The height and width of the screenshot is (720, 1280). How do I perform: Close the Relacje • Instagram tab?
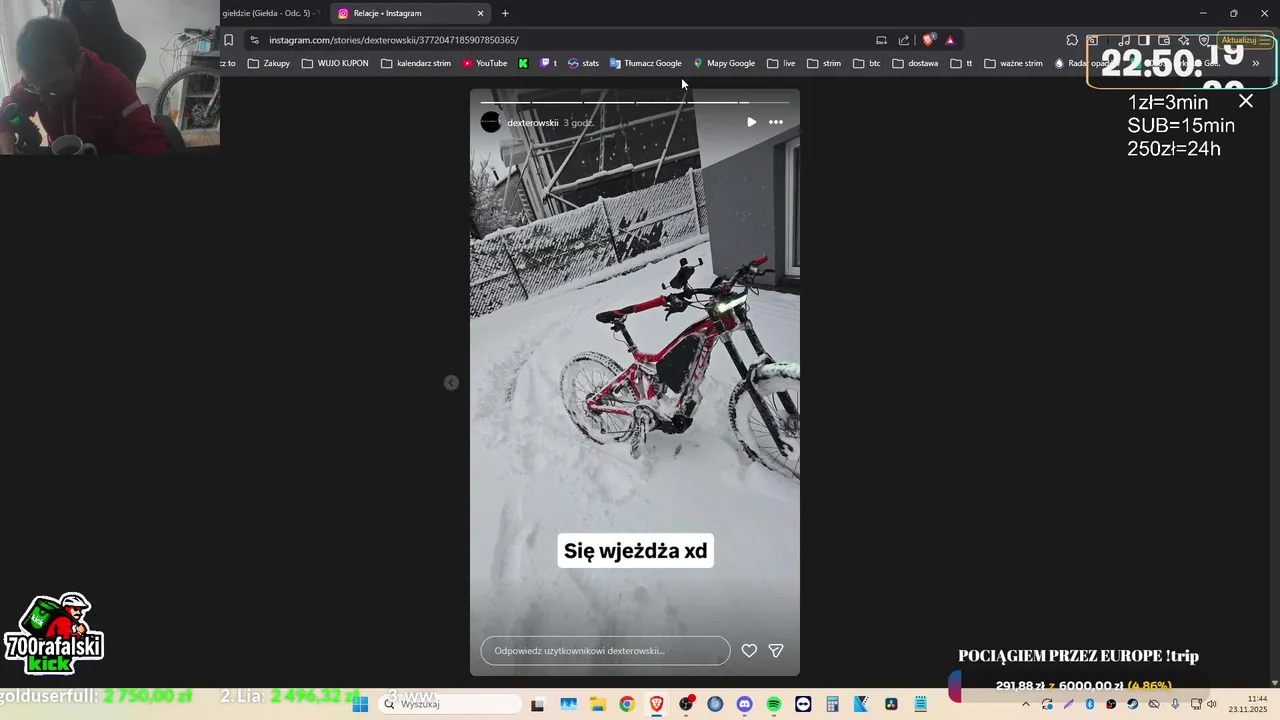480,13
